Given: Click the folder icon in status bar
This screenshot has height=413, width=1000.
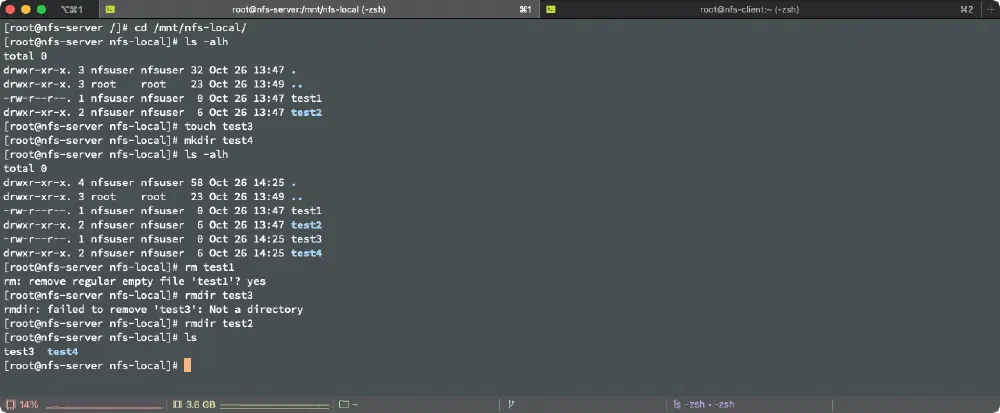Looking at the screenshot, I should coord(344,404).
